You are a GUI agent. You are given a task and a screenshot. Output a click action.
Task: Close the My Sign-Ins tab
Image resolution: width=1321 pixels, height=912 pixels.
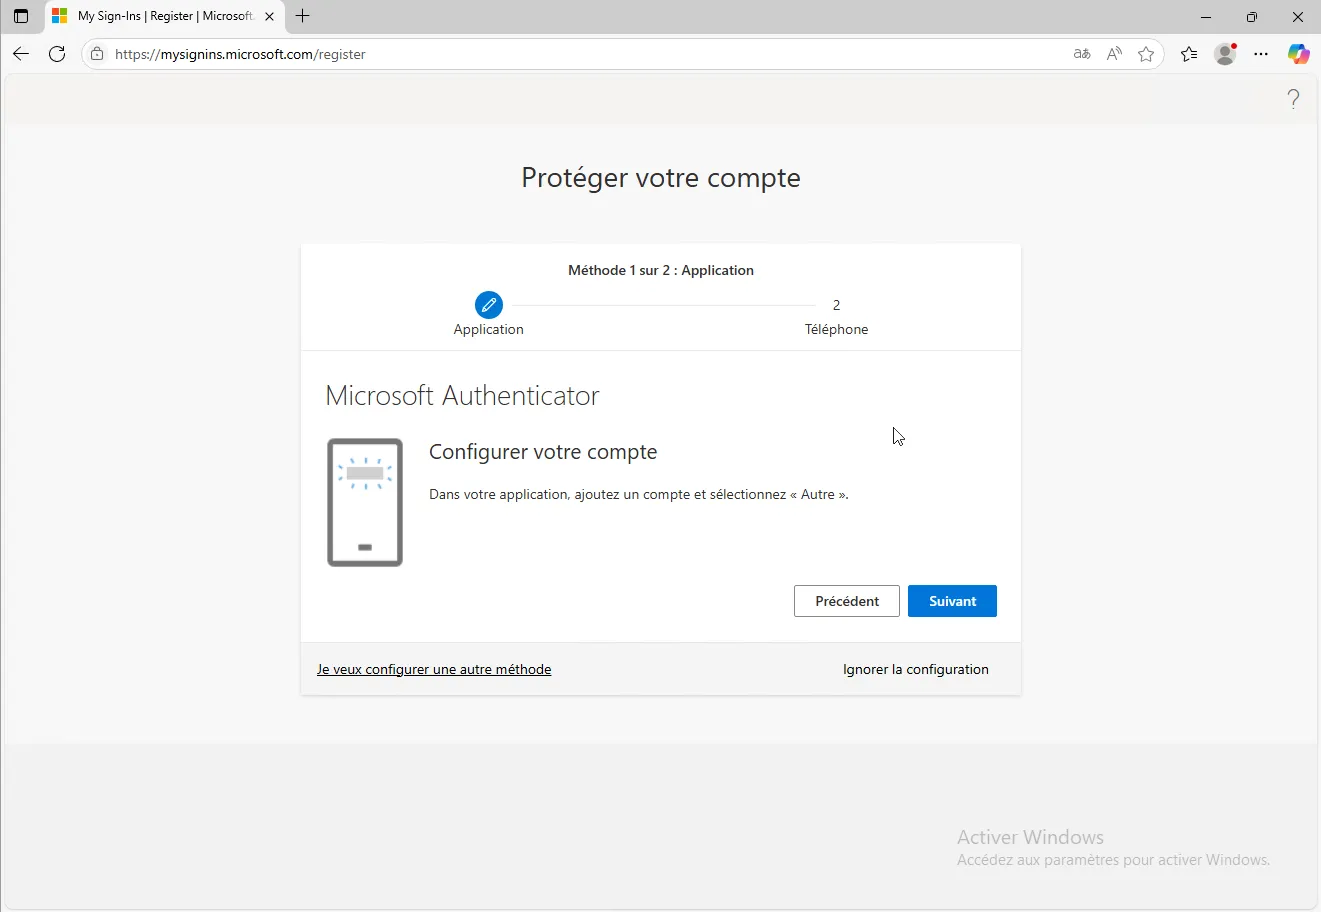pyautogui.click(x=269, y=16)
